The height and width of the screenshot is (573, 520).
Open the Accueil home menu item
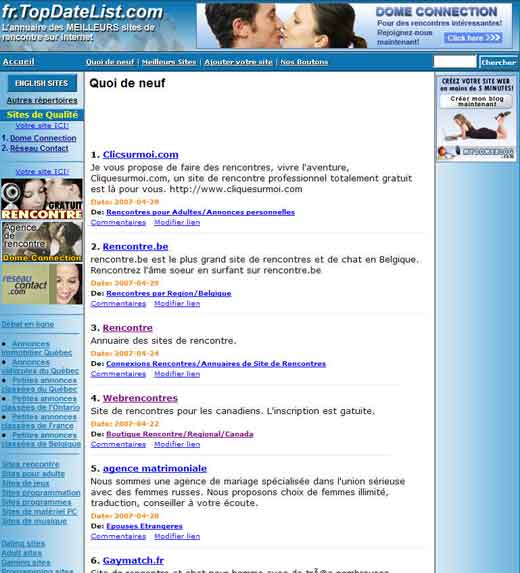point(18,61)
